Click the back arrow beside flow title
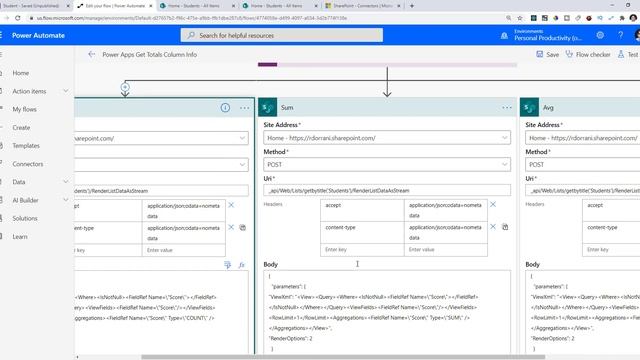 (91, 54)
